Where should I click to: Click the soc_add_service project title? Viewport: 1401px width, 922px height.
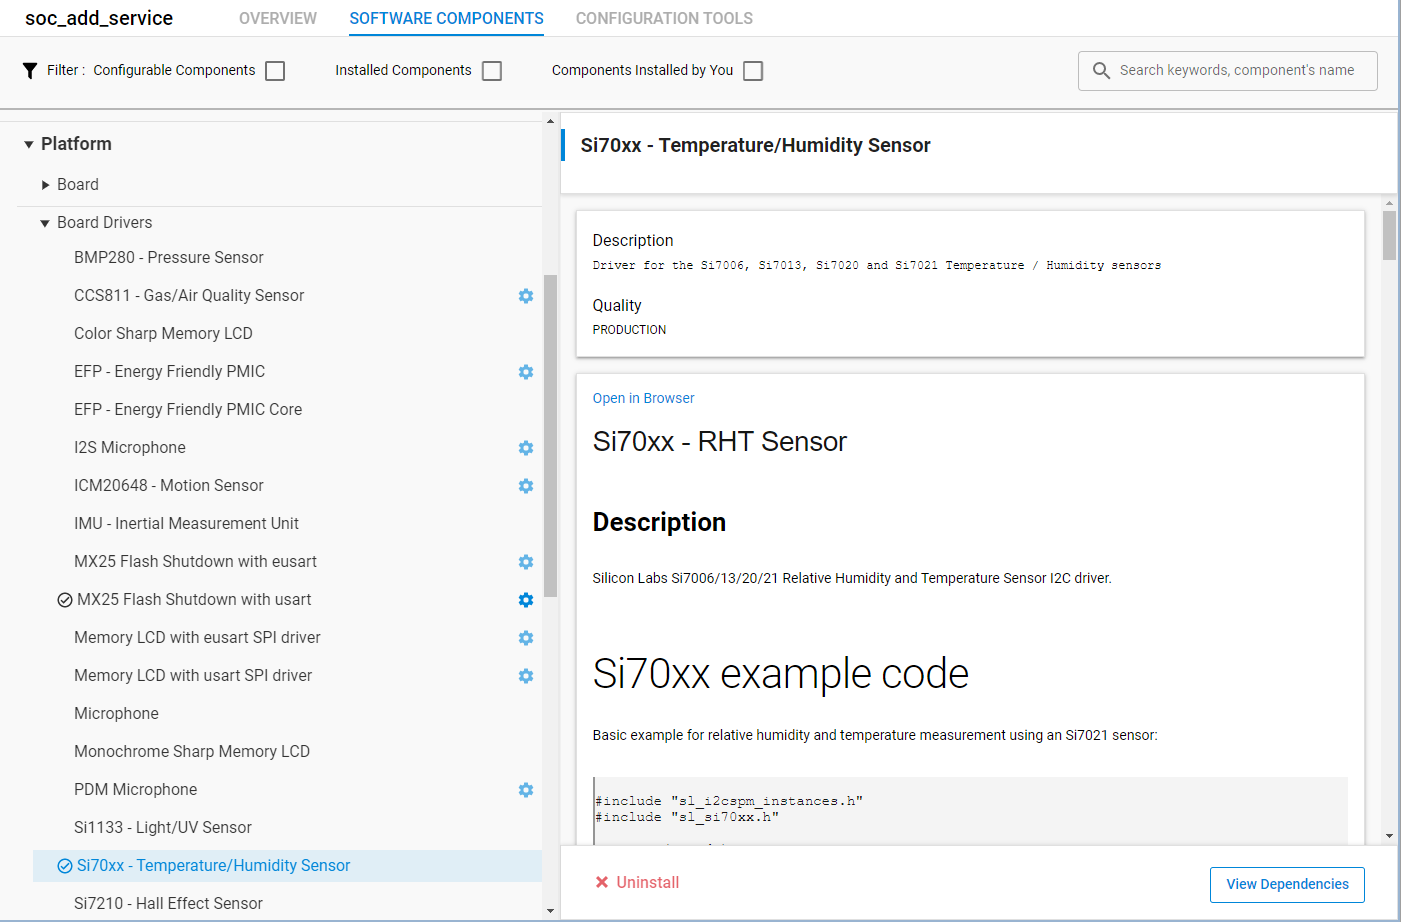99,18
